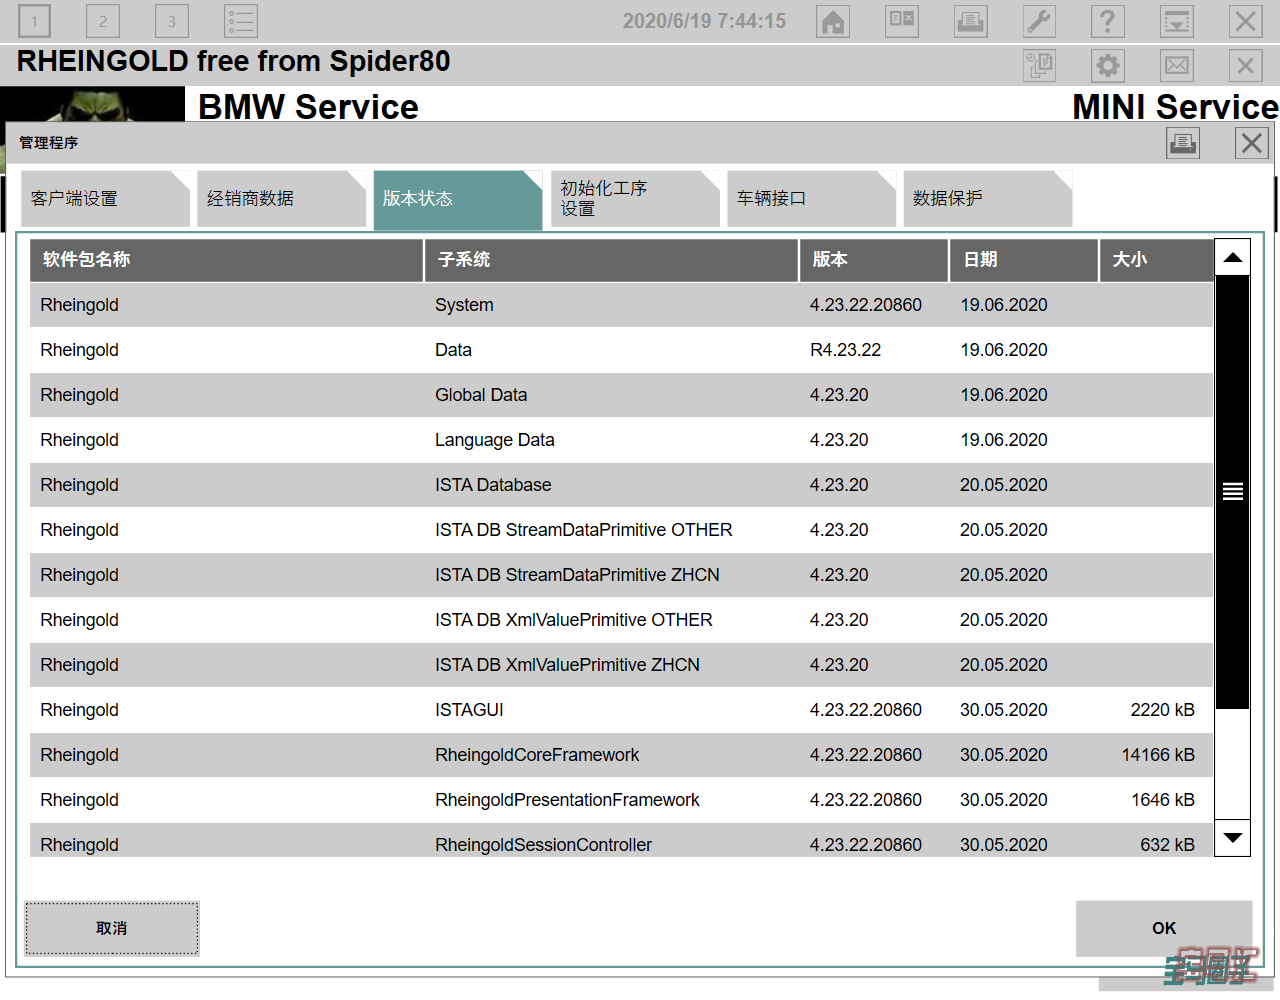
Task: Click ISTA DB StreamDataPrimitive OTHER cell
Action: tap(583, 530)
